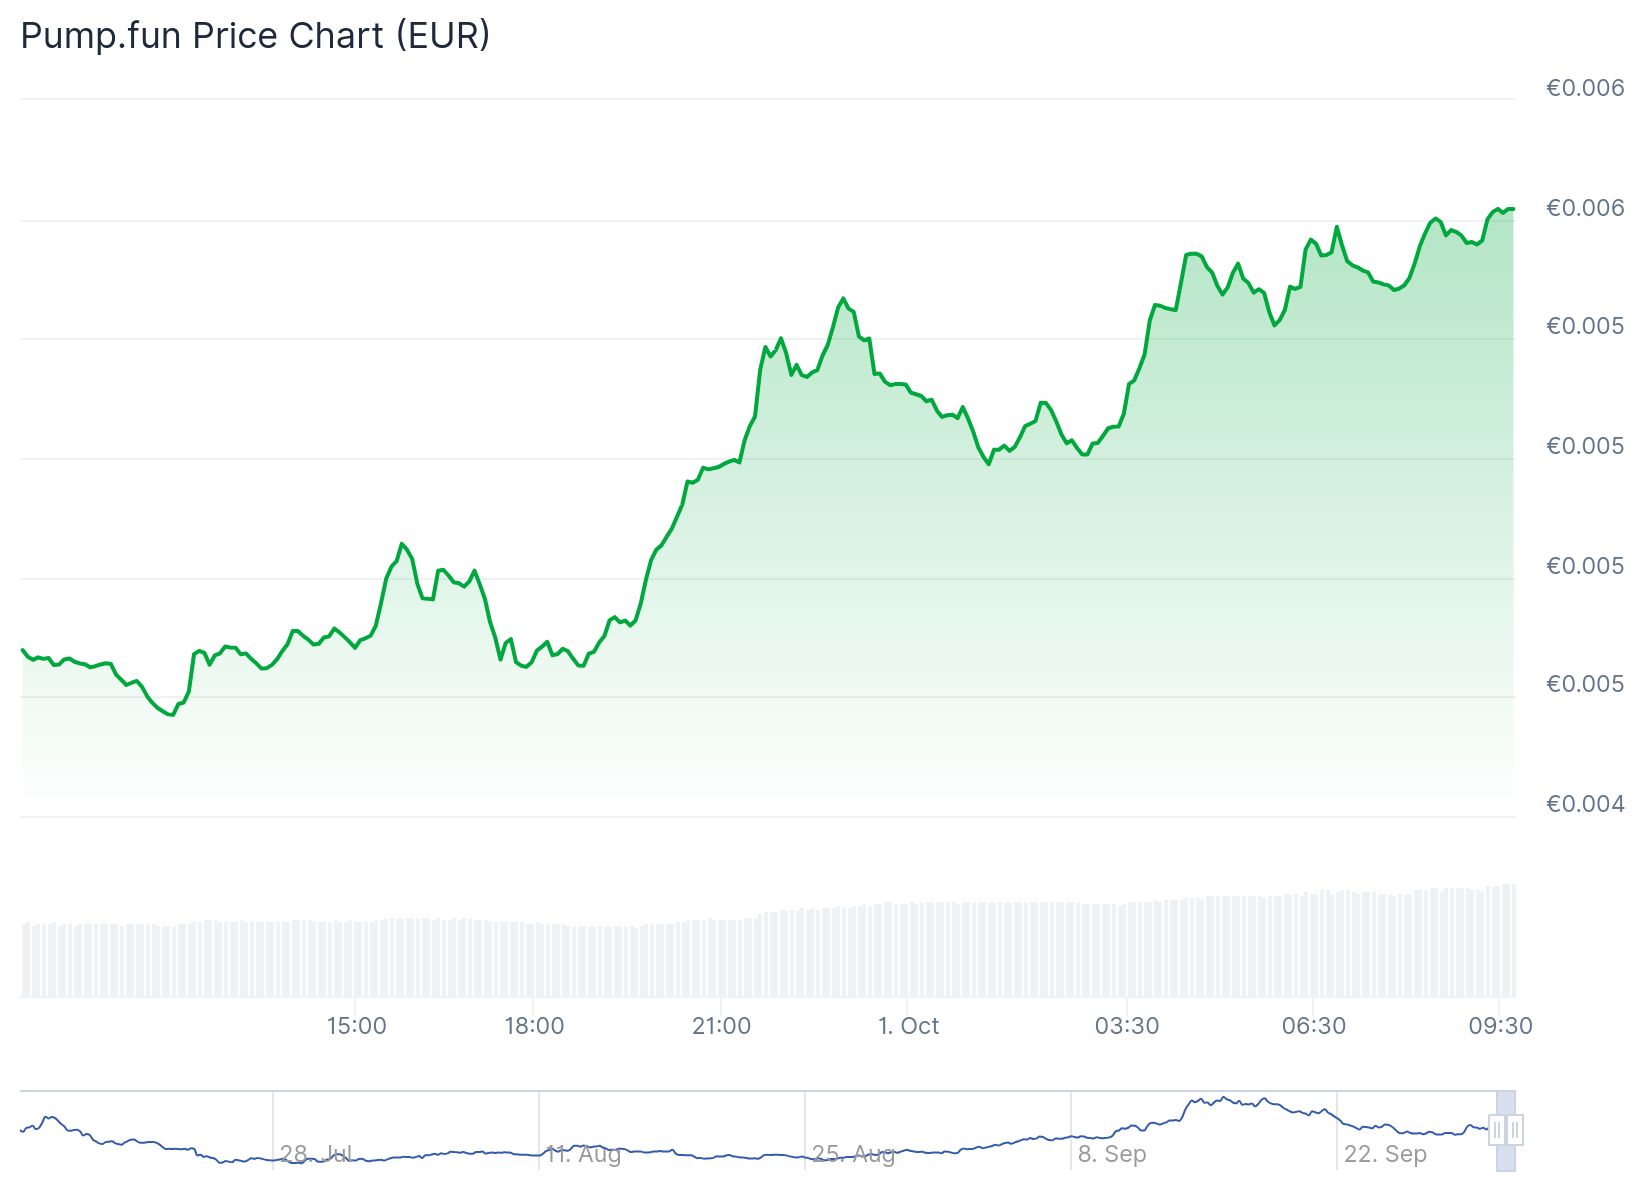Click the Pump.fun Price Chart (EUR) title
Viewport: 1644px width, 1200px height.
(255, 36)
